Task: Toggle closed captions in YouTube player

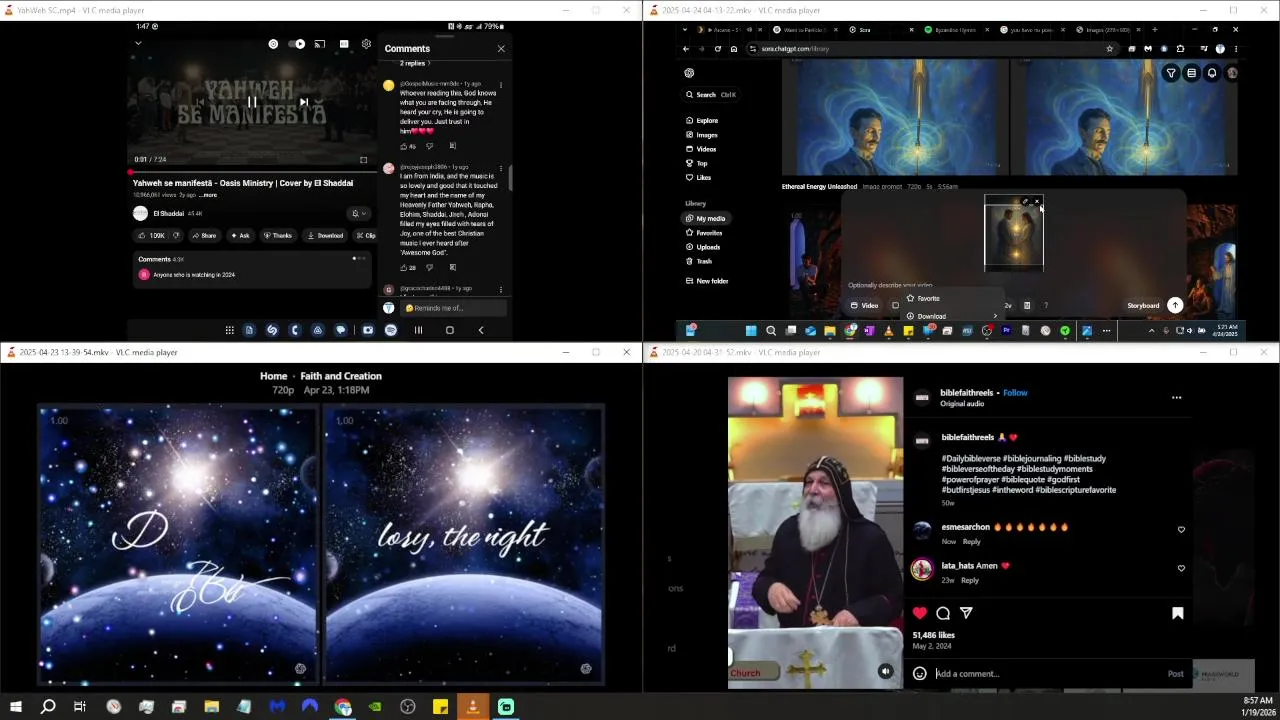Action: [x=344, y=44]
